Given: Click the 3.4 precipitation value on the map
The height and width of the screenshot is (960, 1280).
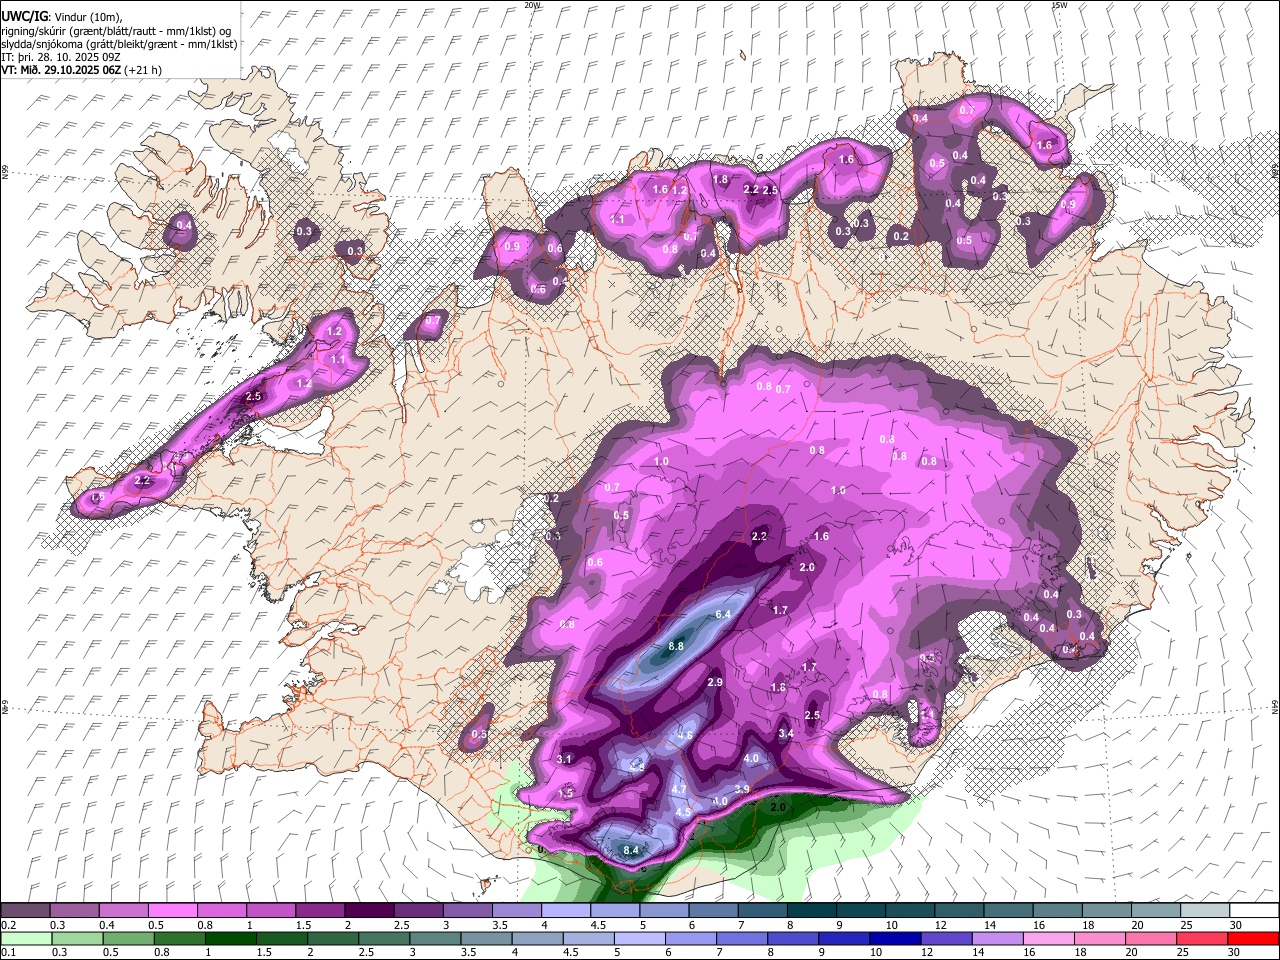Looking at the screenshot, I should click(x=786, y=734).
